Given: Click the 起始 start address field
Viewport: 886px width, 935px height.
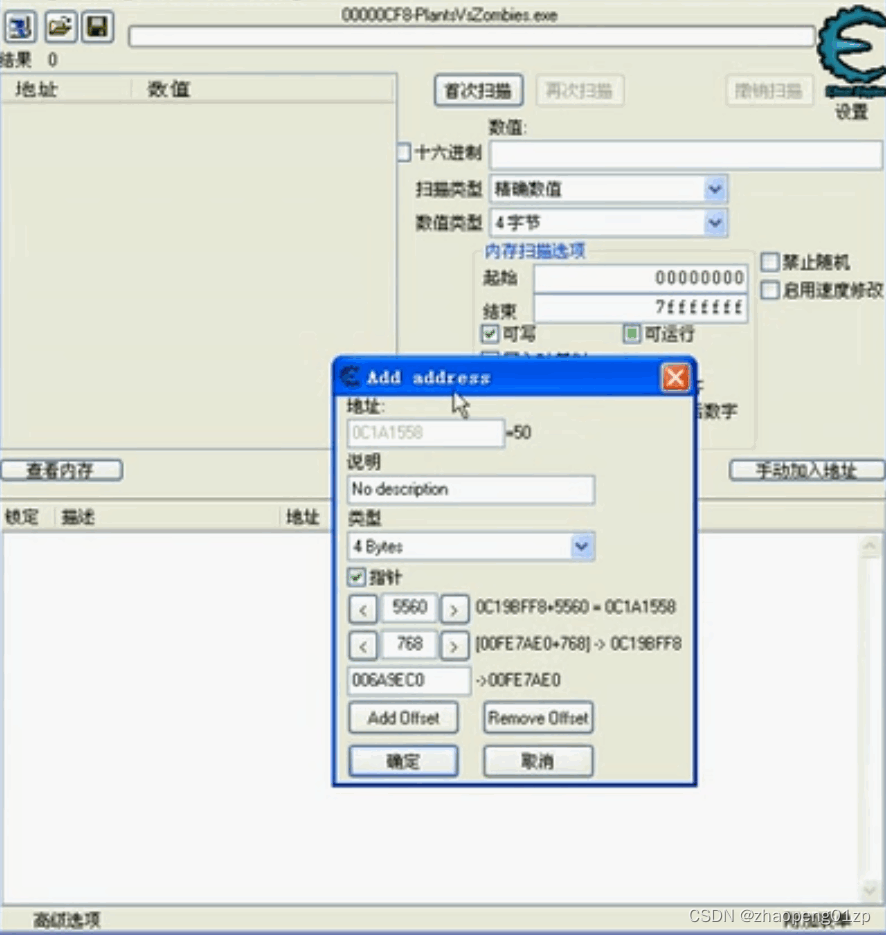Looking at the screenshot, I should 640,278.
